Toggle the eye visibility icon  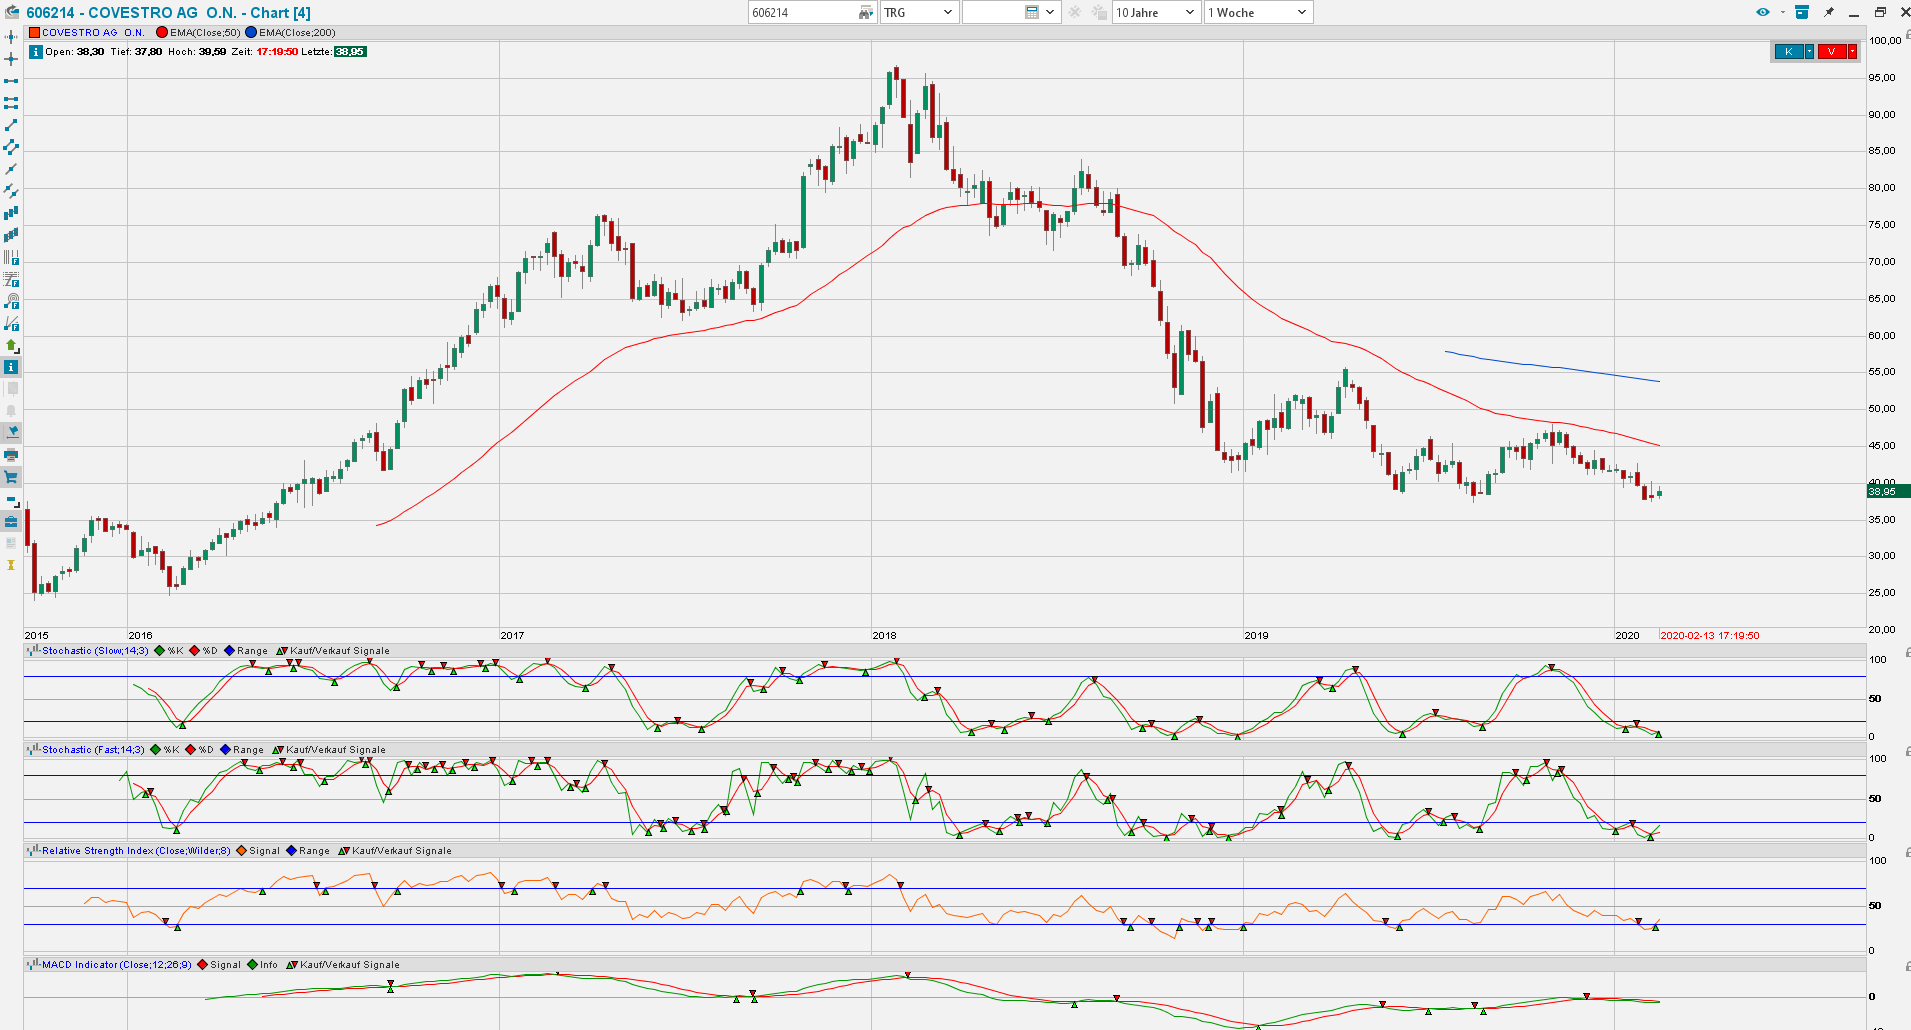click(1763, 12)
